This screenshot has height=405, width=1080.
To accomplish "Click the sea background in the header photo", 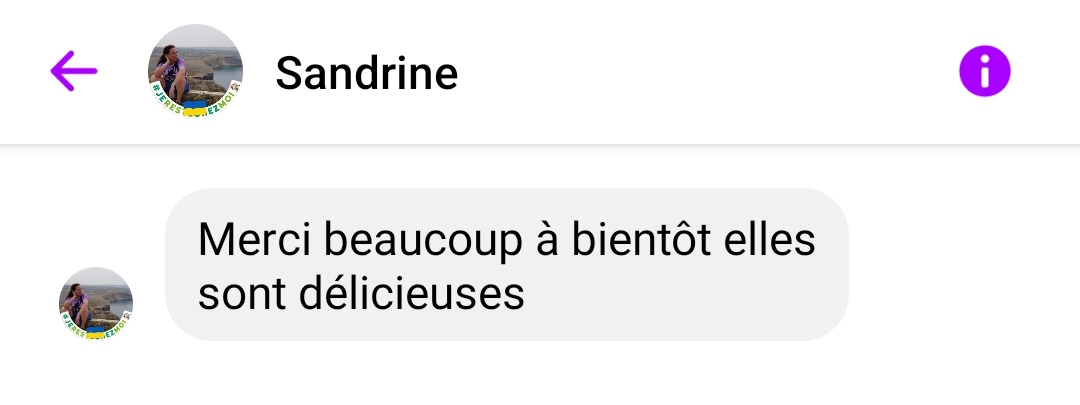I will click(229, 75).
